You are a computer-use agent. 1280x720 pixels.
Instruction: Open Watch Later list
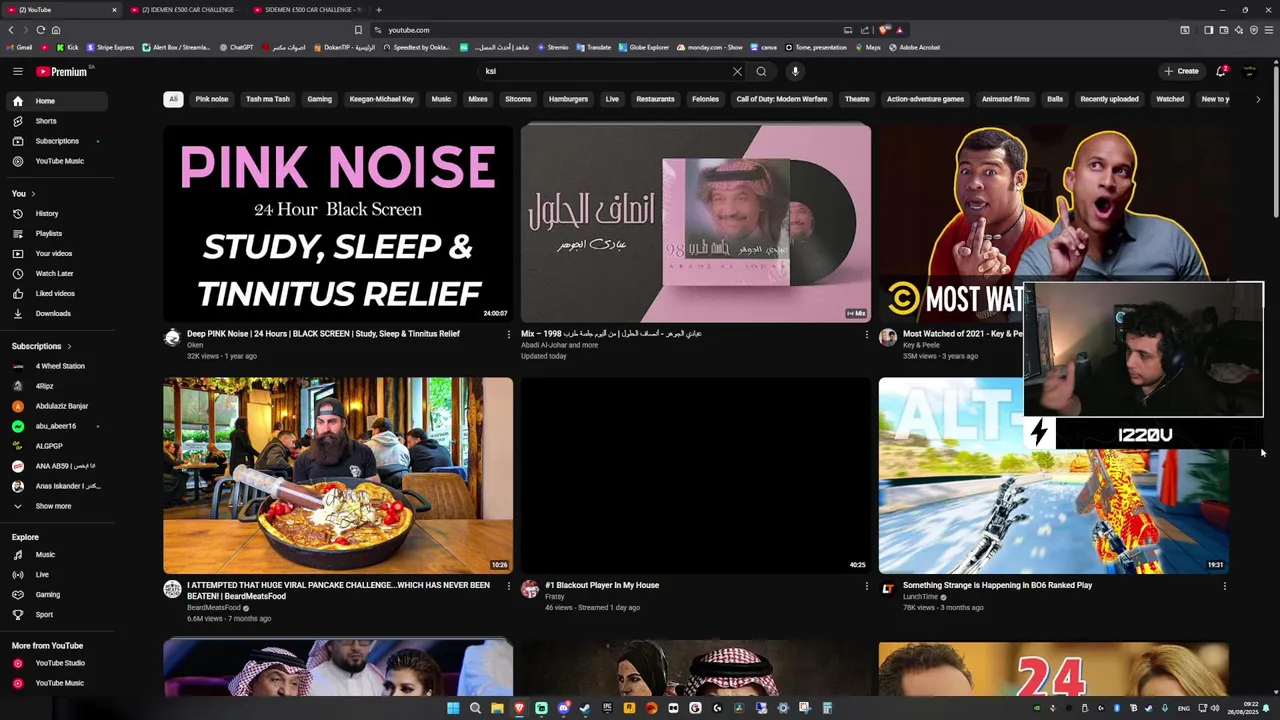click(56, 273)
